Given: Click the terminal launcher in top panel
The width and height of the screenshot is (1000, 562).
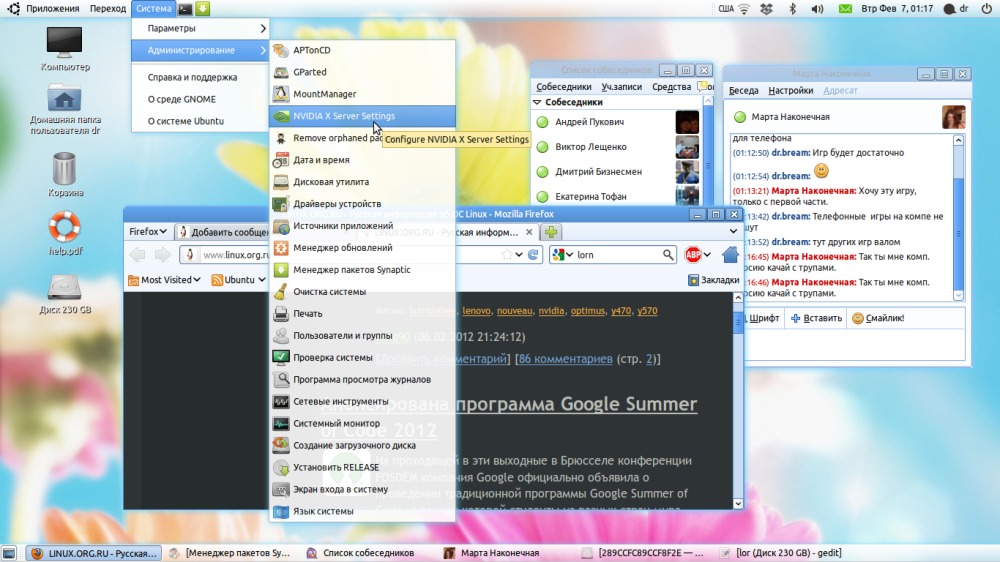Looking at the screenshot, I should coord(185,8).
